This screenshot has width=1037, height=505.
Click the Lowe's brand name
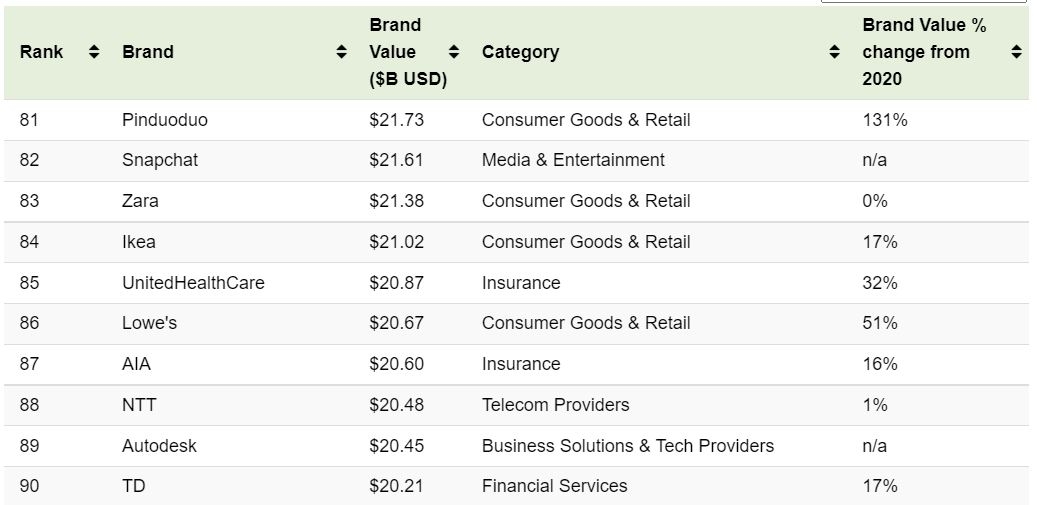[150, 323]
